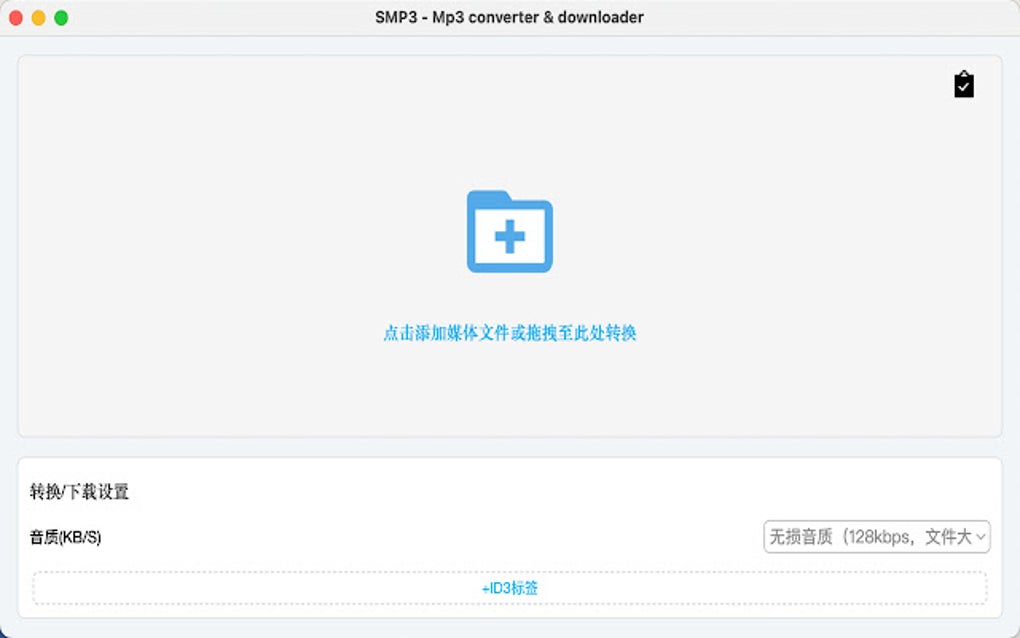This screenshot has width=1020, height=638.
Task: Click the checkmark clipboard in the top-right corner
Action: tap(963, 85)
